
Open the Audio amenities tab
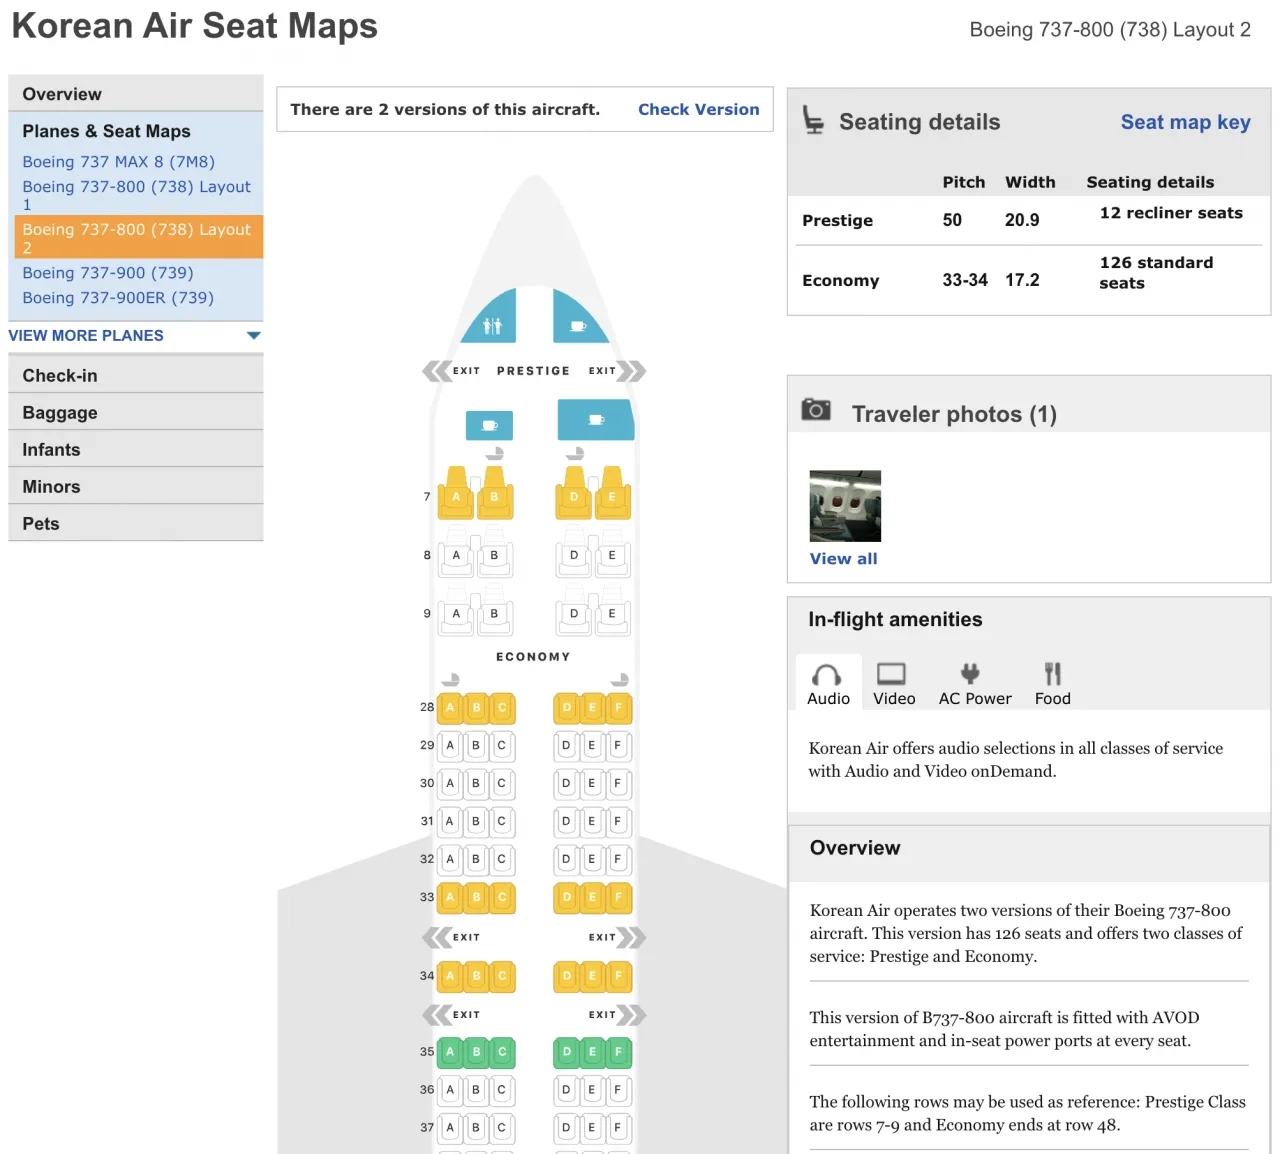pyautogui.click(x=828, y=684)
